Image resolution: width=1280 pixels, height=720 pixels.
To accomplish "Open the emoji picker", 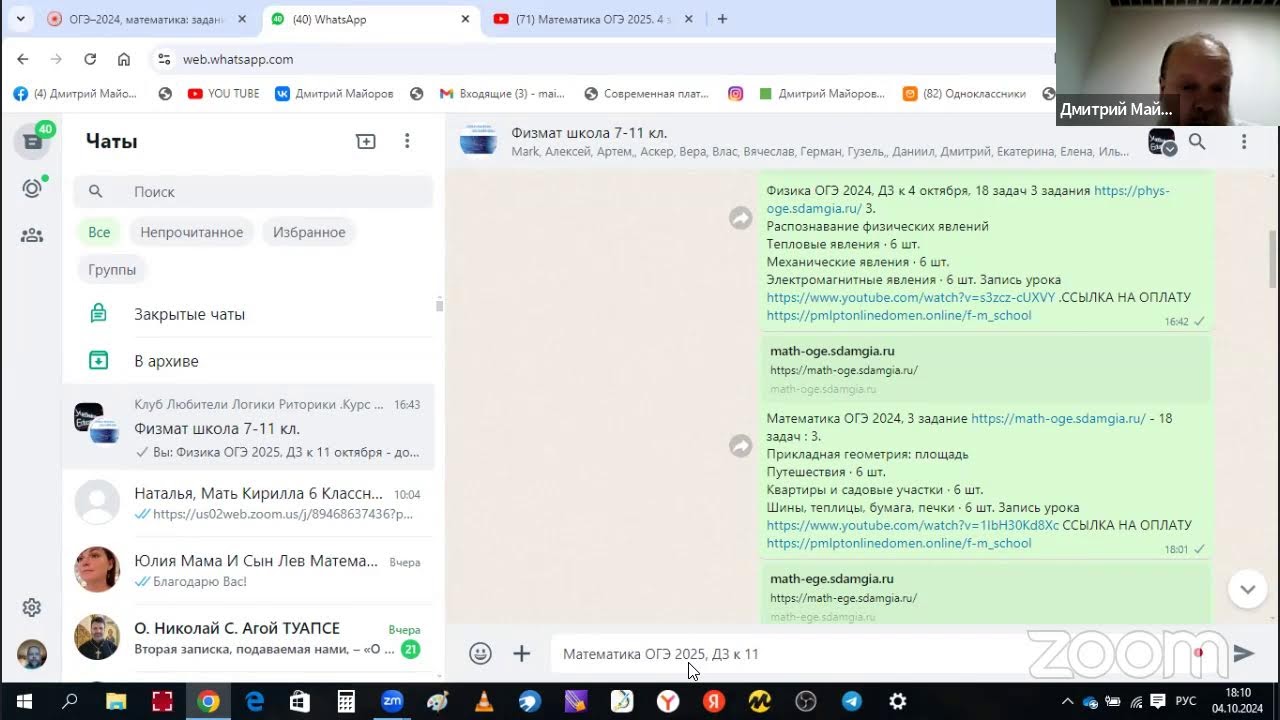I will [x=481, y=654].
